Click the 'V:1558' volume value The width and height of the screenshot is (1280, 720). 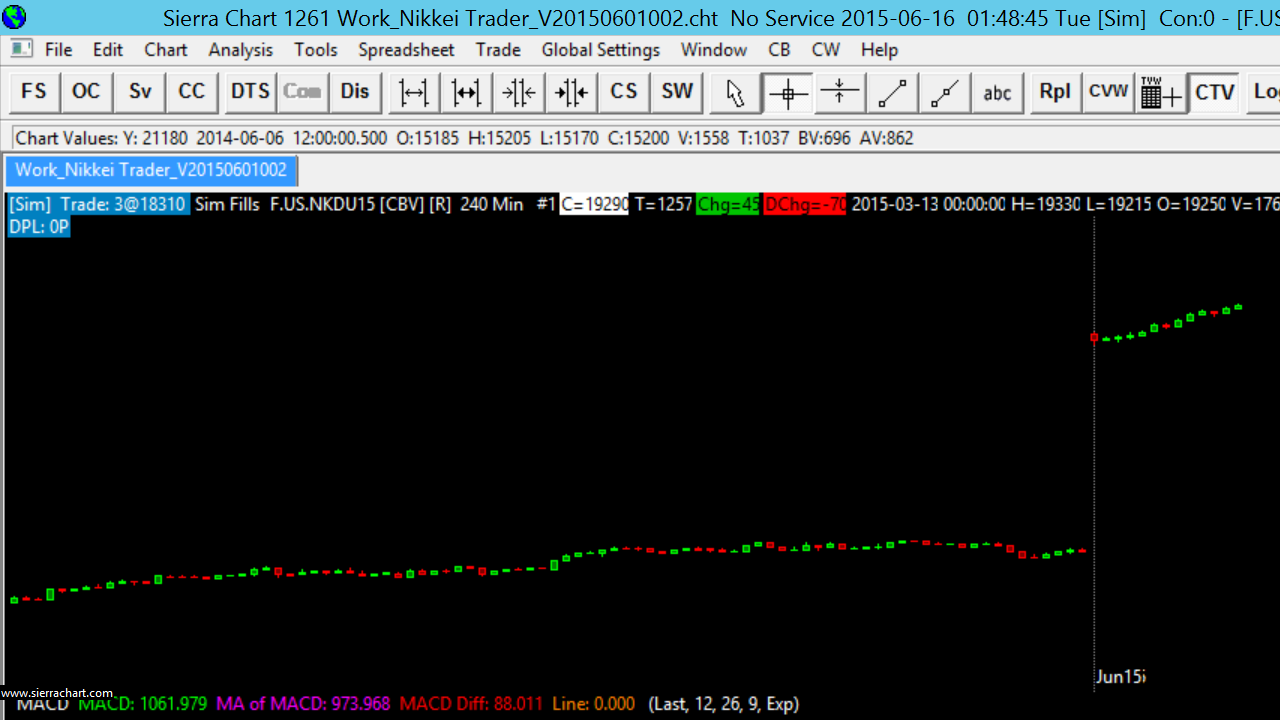703,138
